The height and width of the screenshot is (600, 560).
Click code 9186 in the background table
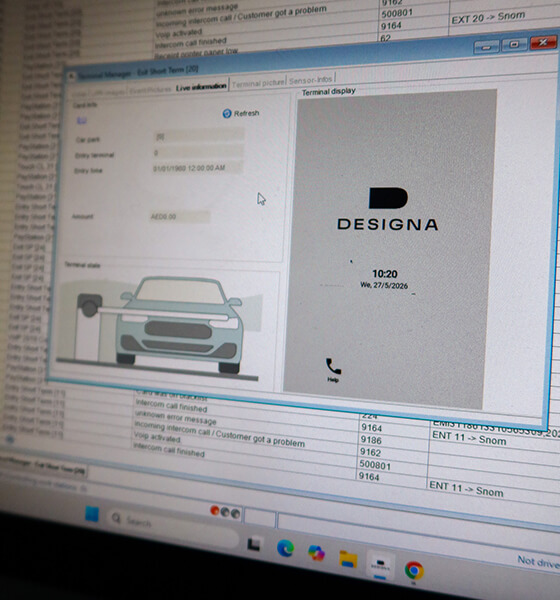pyautogui.click(x=371, y=440)
